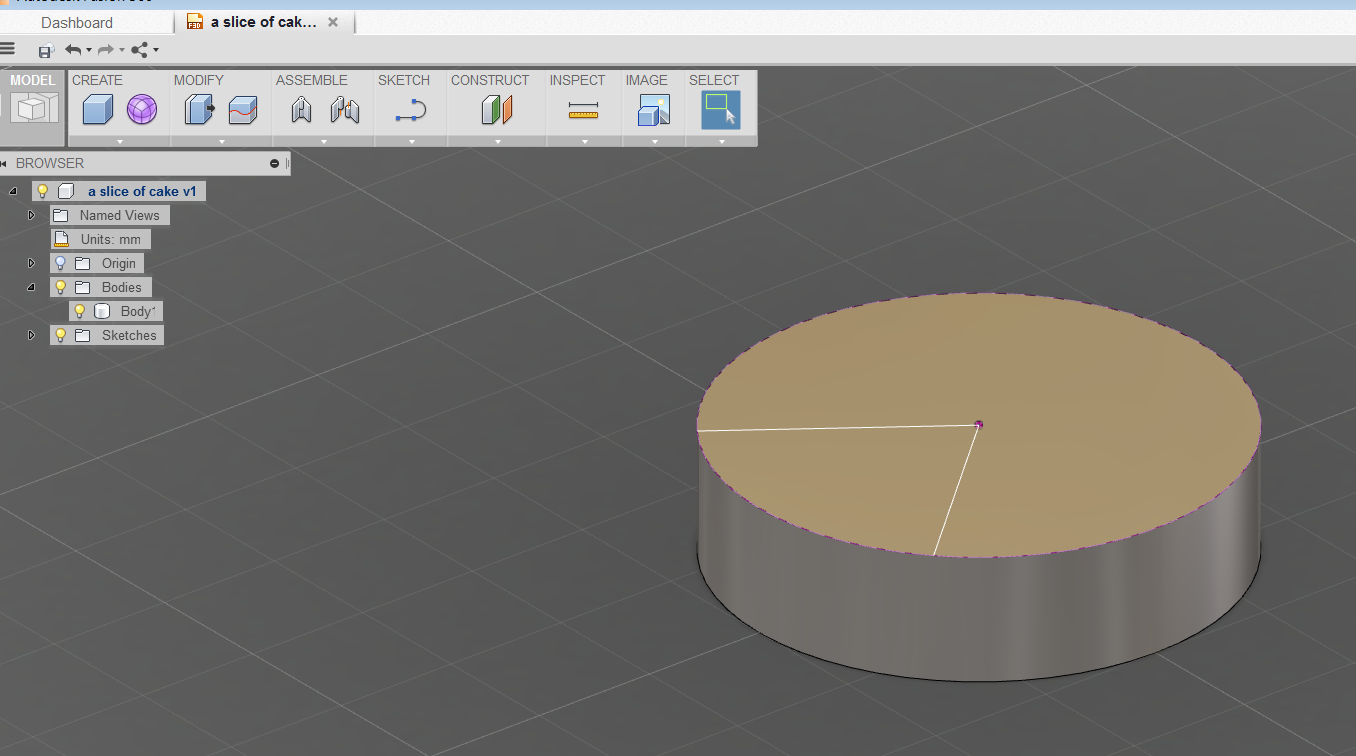The height and width of the screenshot is (756, 1356).
Task: Expand the Named Views tree node
Action: coord(31,215)
